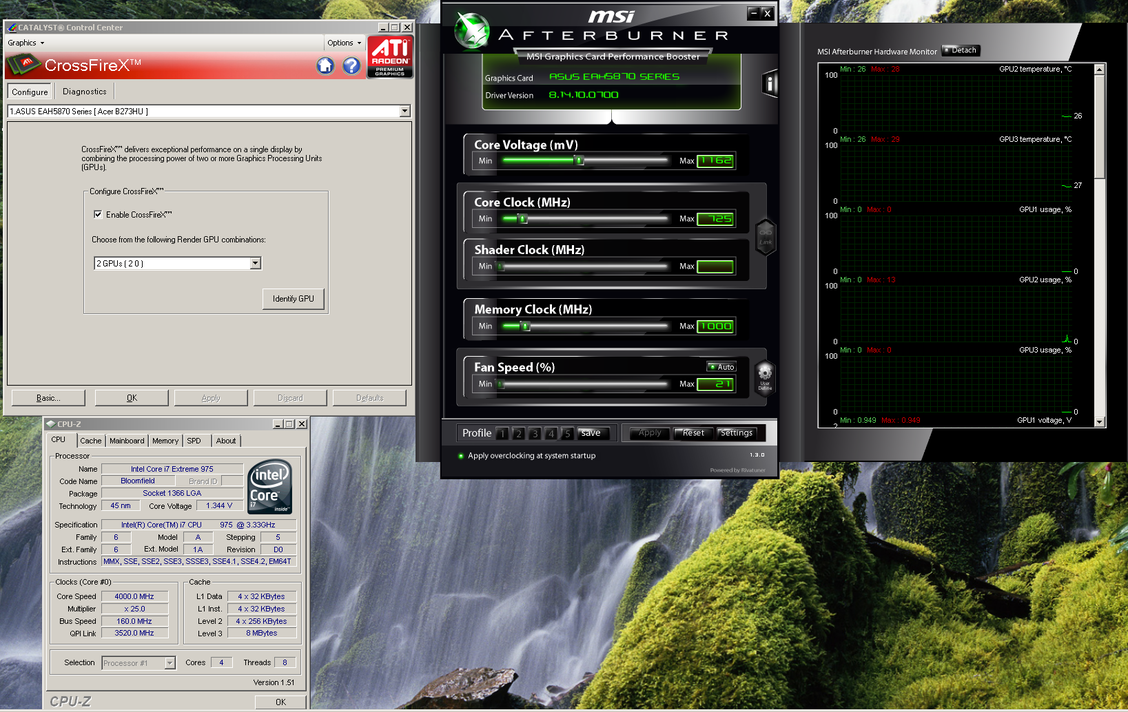Switch to the Diagnostics tab

point(84,91)
